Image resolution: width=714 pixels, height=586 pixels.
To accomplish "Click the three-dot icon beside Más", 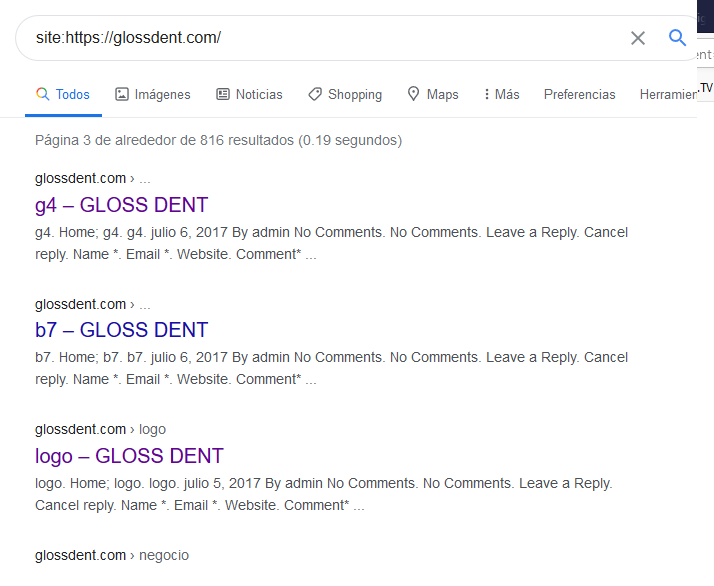I will (487, 94).
